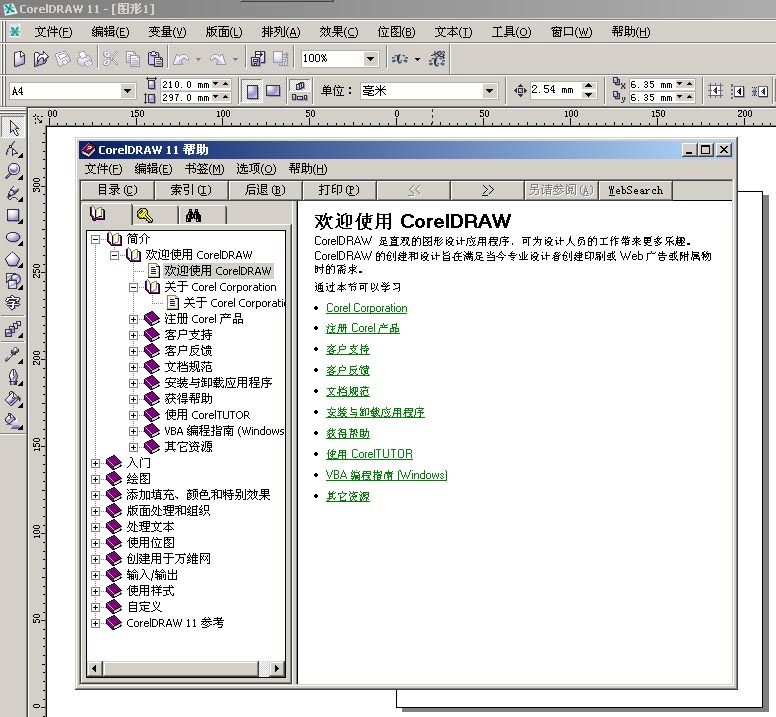The width and height of the screenshot is (776, 717).
Task: Expand the CorelDRAW 11 参考 topic
Action: click(x=96, y=623)
